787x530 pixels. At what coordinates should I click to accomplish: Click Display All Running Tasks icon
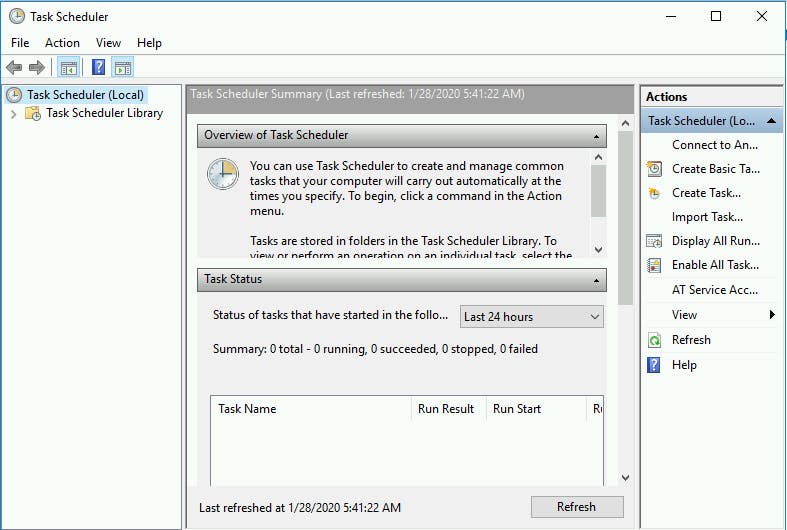click(654, 241)
